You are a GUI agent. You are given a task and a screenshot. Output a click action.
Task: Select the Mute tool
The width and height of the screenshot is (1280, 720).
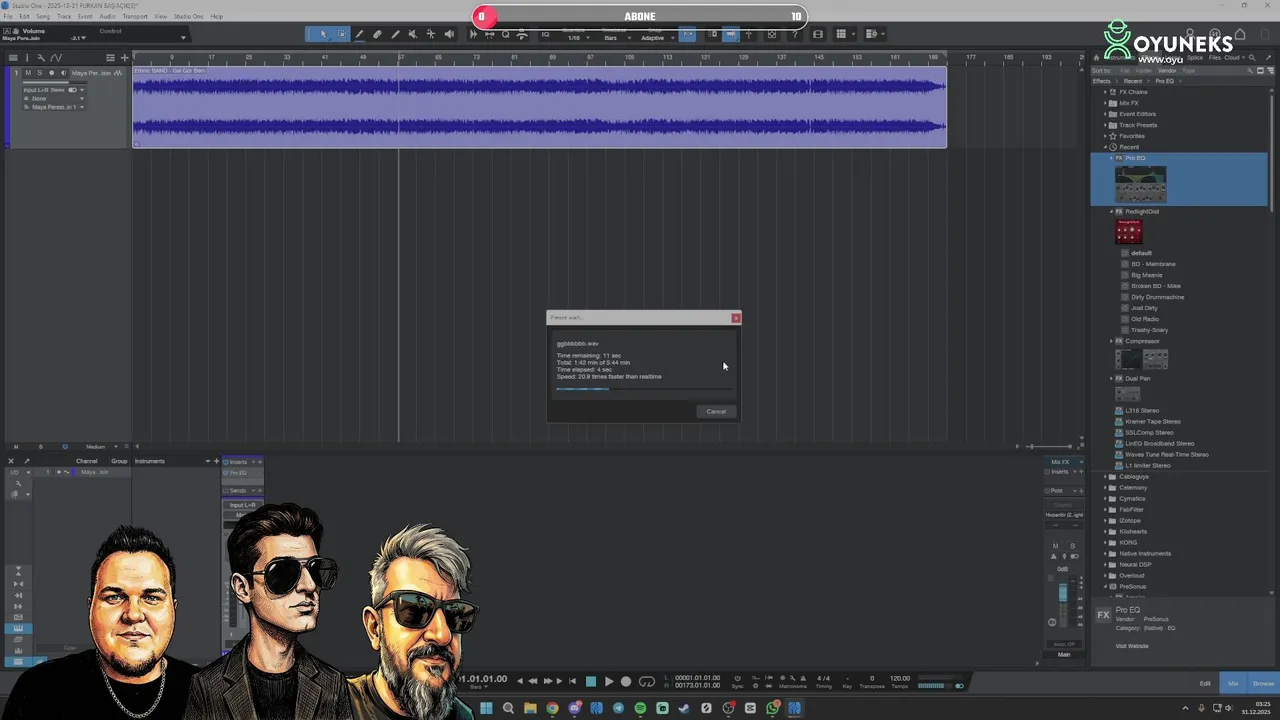412,34
